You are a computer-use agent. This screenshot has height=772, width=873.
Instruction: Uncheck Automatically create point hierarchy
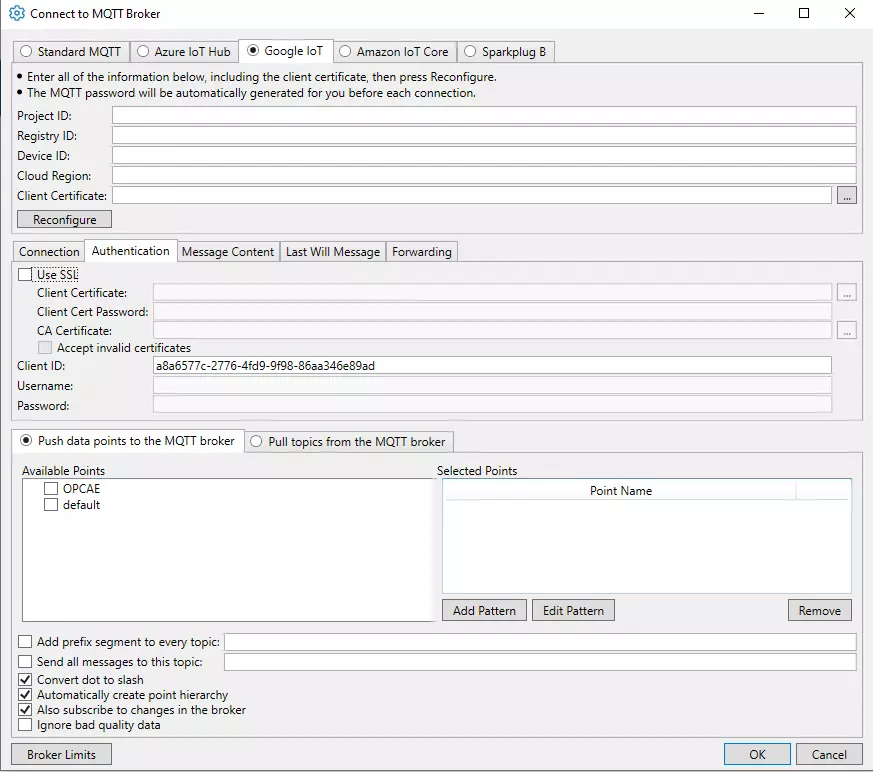pos(24,695)
